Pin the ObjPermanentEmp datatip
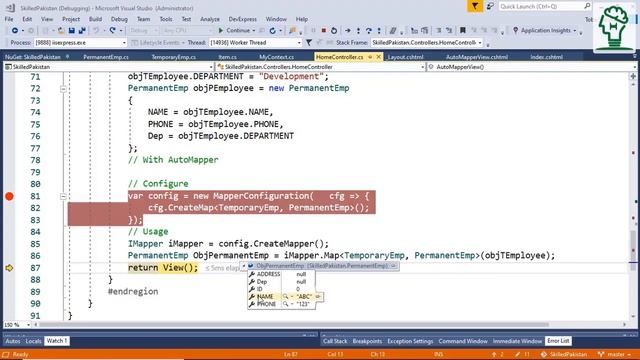Viewport: 640px width, 360px height. pos(393,266)
